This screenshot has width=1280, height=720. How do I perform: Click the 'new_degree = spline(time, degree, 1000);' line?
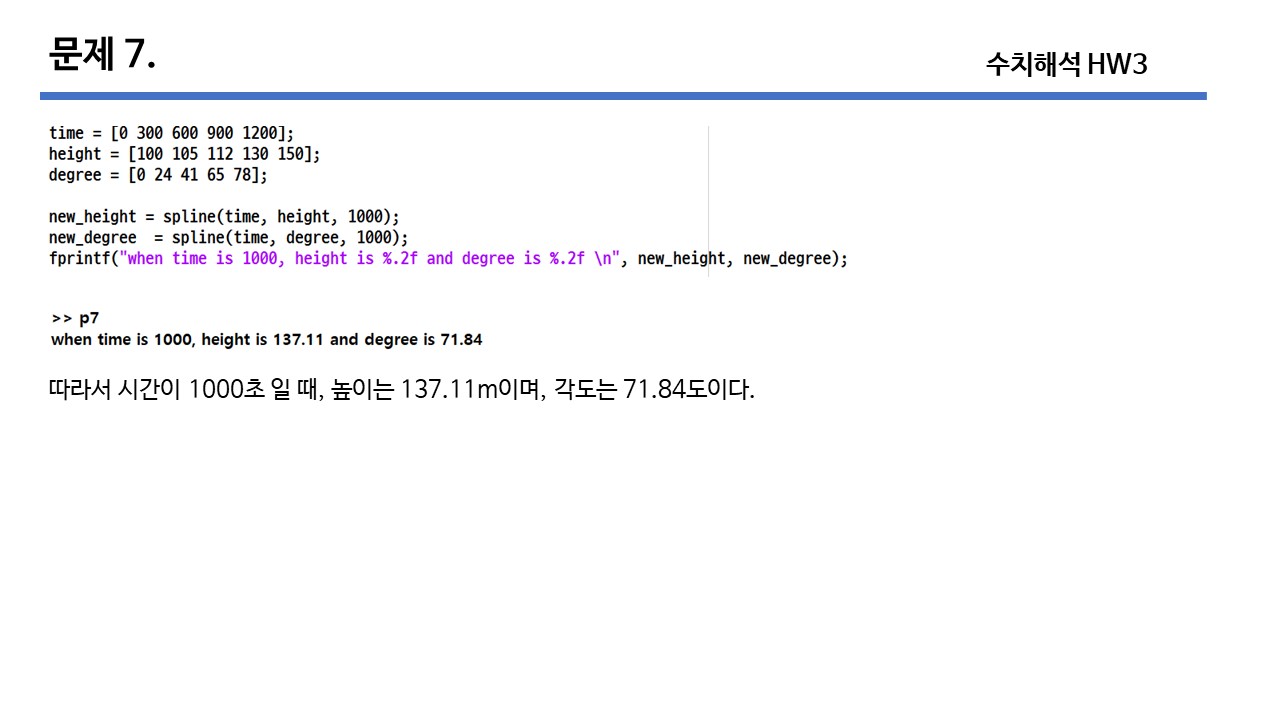pyautogui.click(x=229, y=237)
